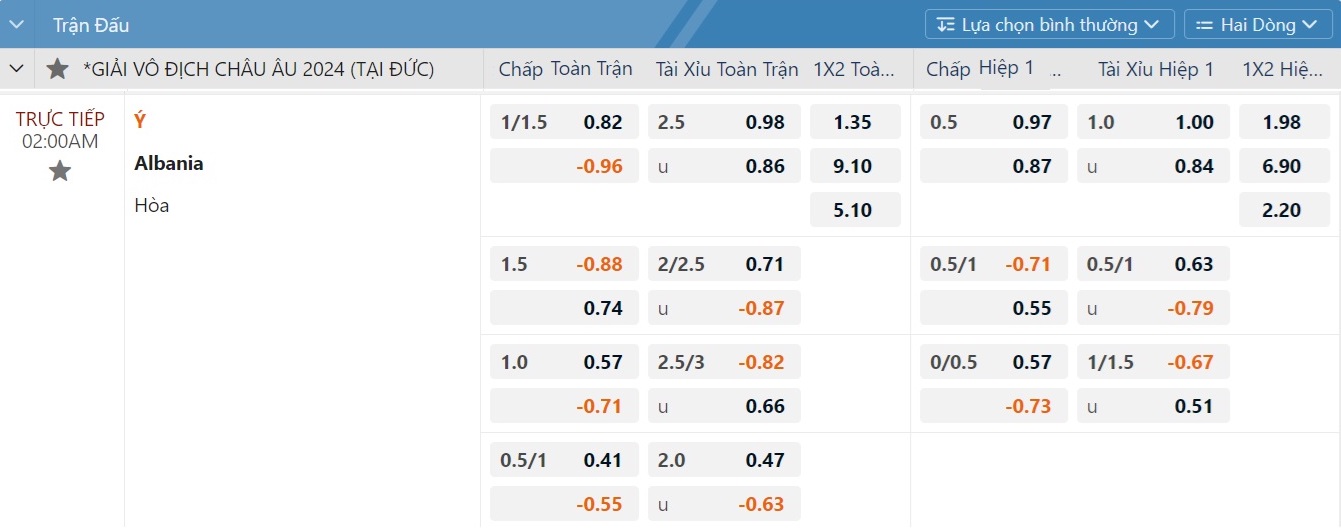
Task: Click the Ý team name
Action: (x=140, y=120)
